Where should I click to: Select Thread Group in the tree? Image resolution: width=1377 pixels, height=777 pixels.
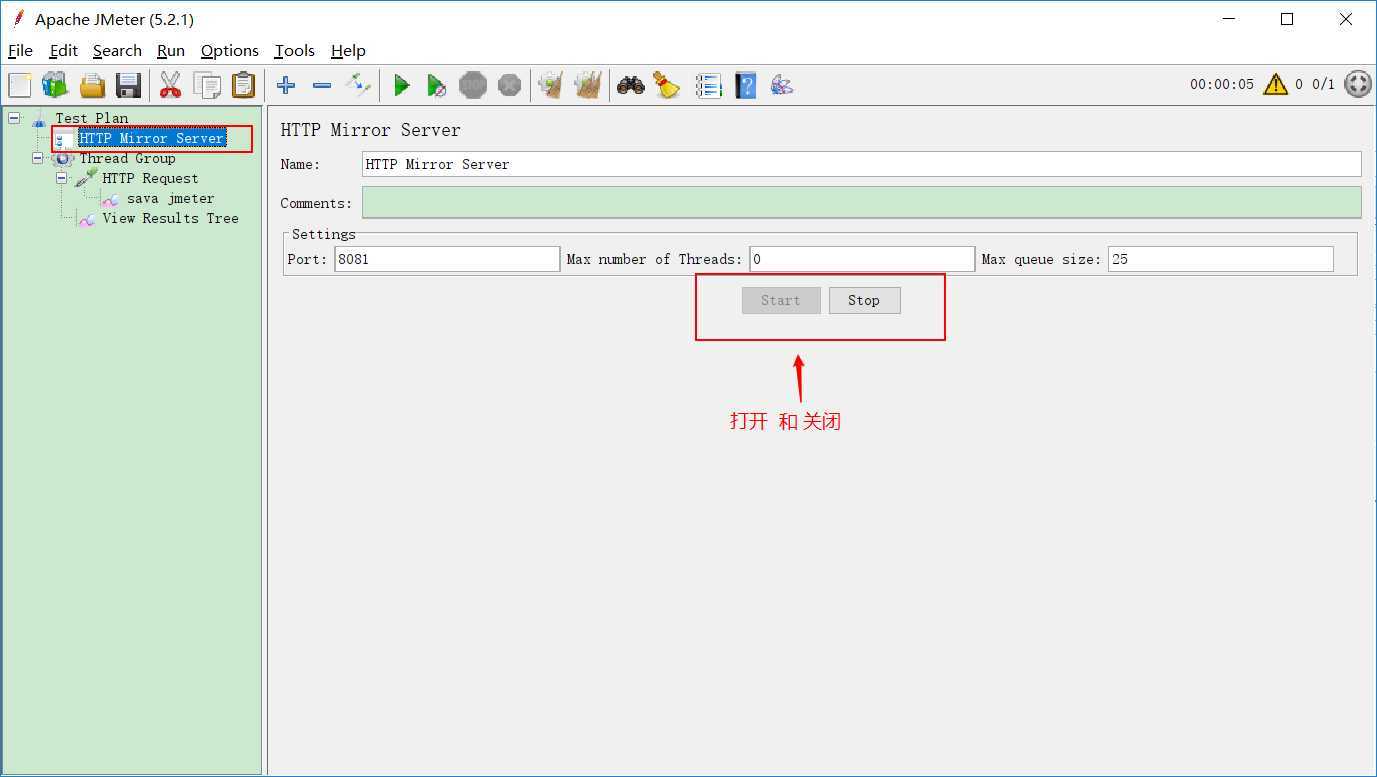pos(127,158)
